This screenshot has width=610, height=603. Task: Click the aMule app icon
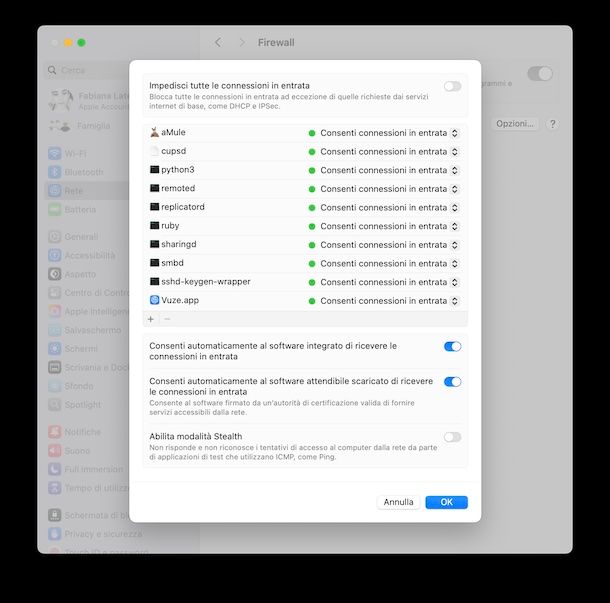154,132
